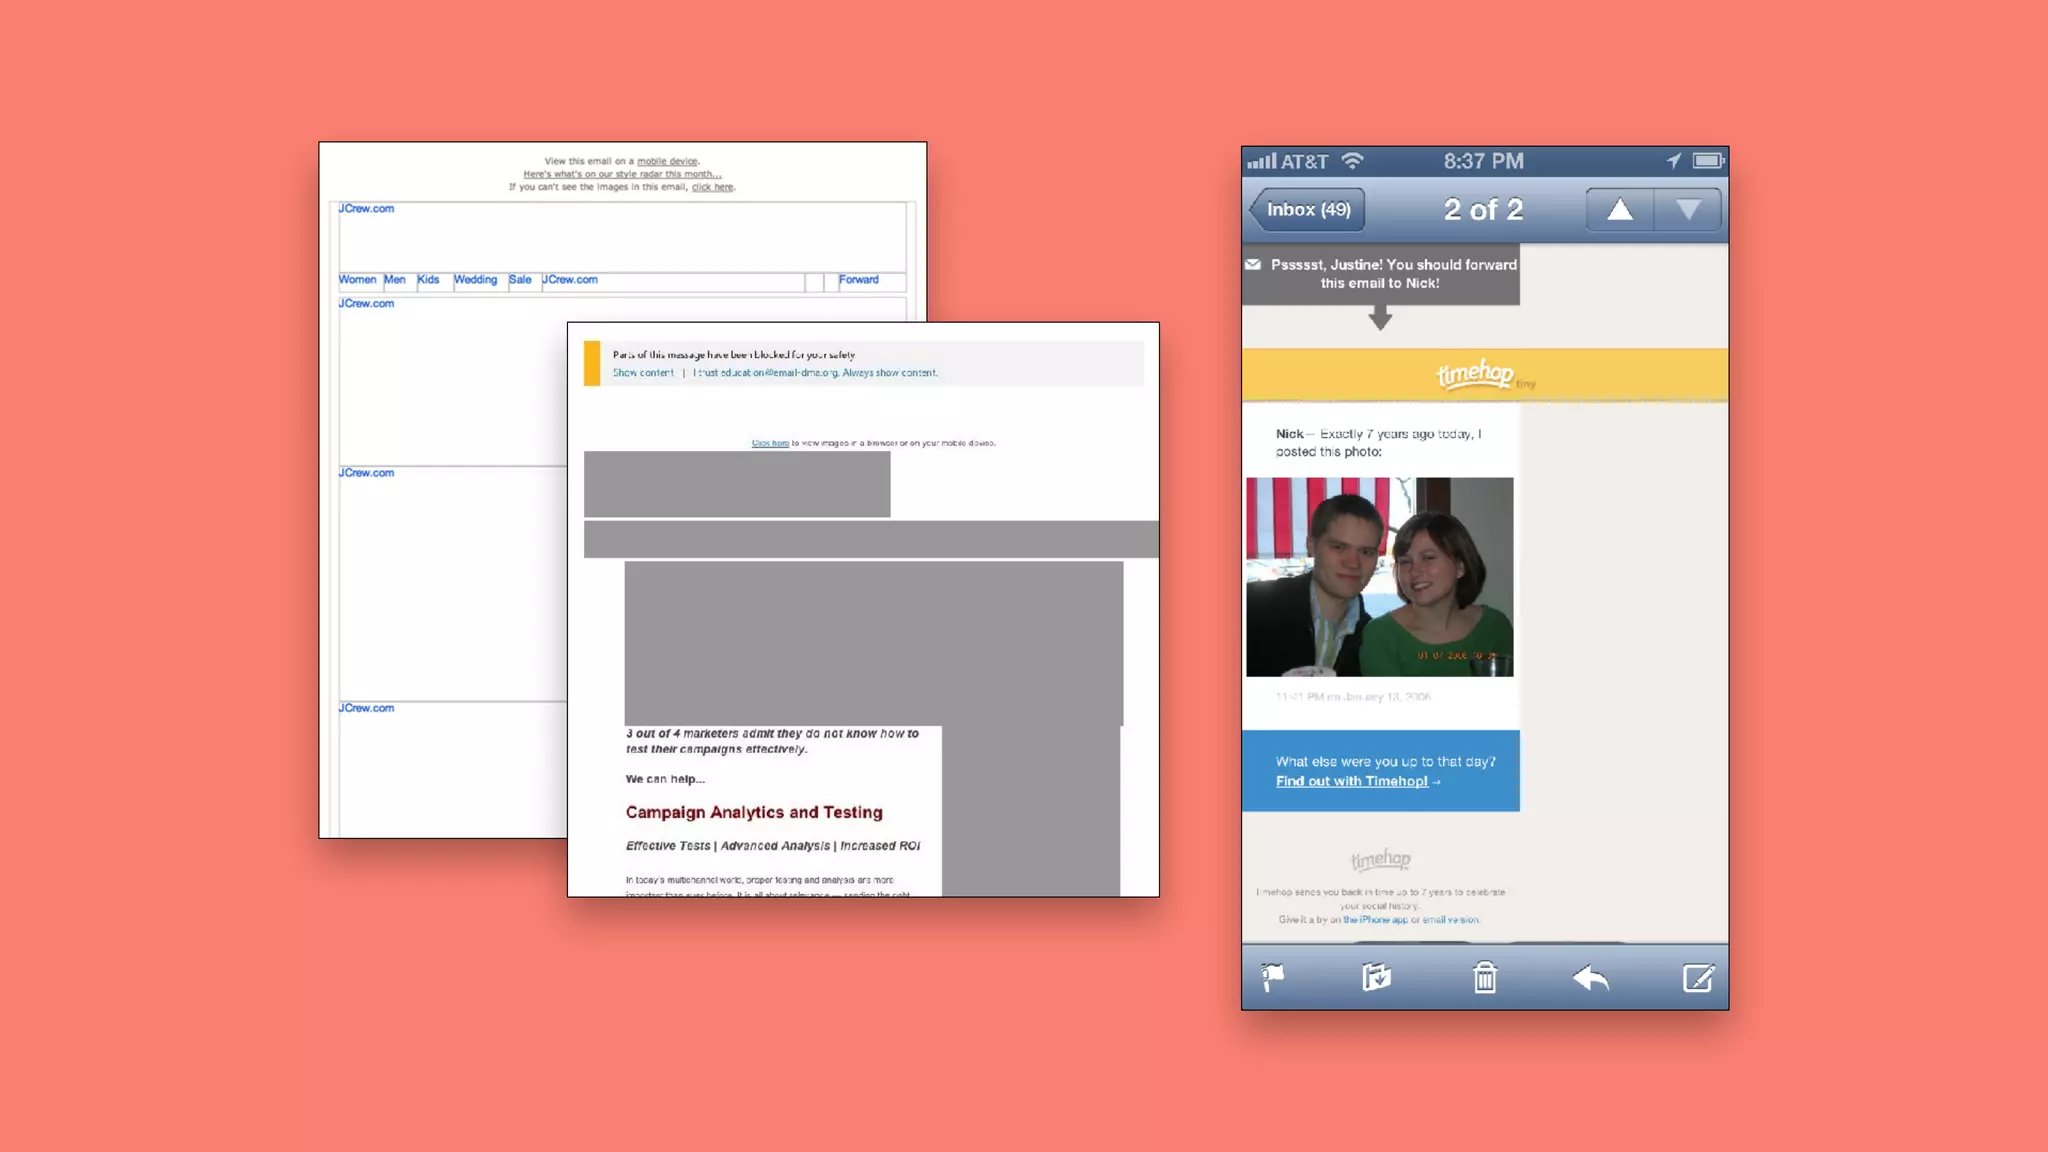Tap the trash delete icon

point(1485,977)
